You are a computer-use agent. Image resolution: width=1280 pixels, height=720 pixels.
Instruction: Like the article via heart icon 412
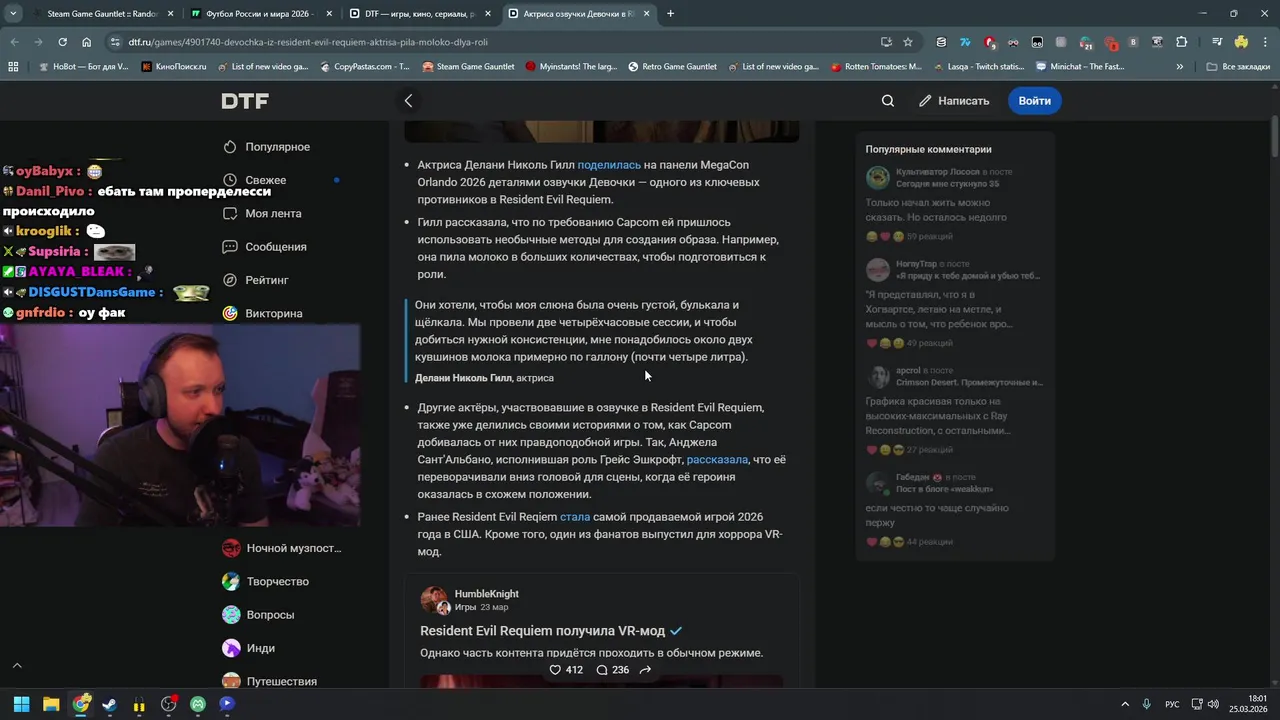pyautogui.click(x=566, y=670)
